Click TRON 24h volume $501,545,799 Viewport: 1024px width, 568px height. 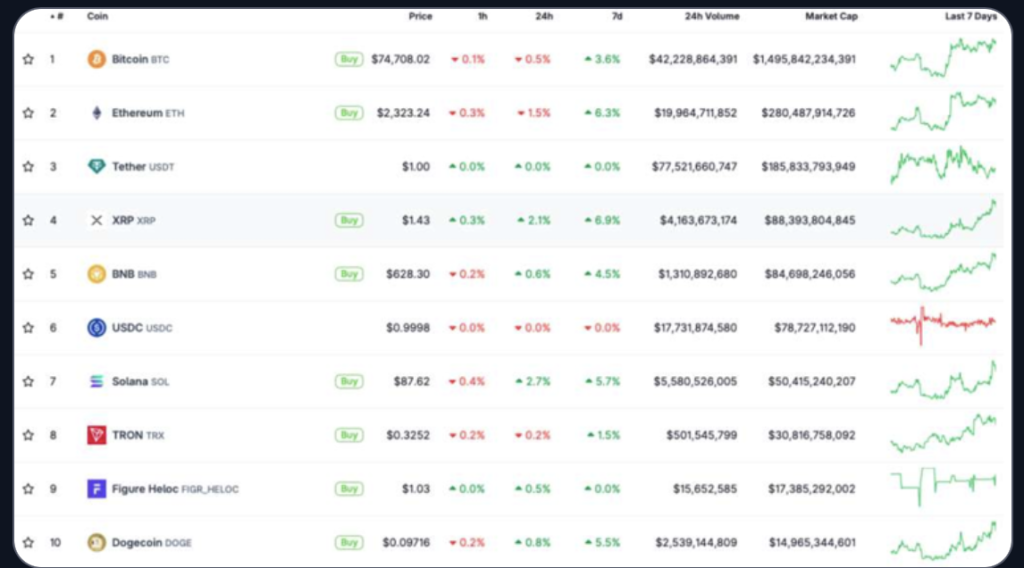701,435
